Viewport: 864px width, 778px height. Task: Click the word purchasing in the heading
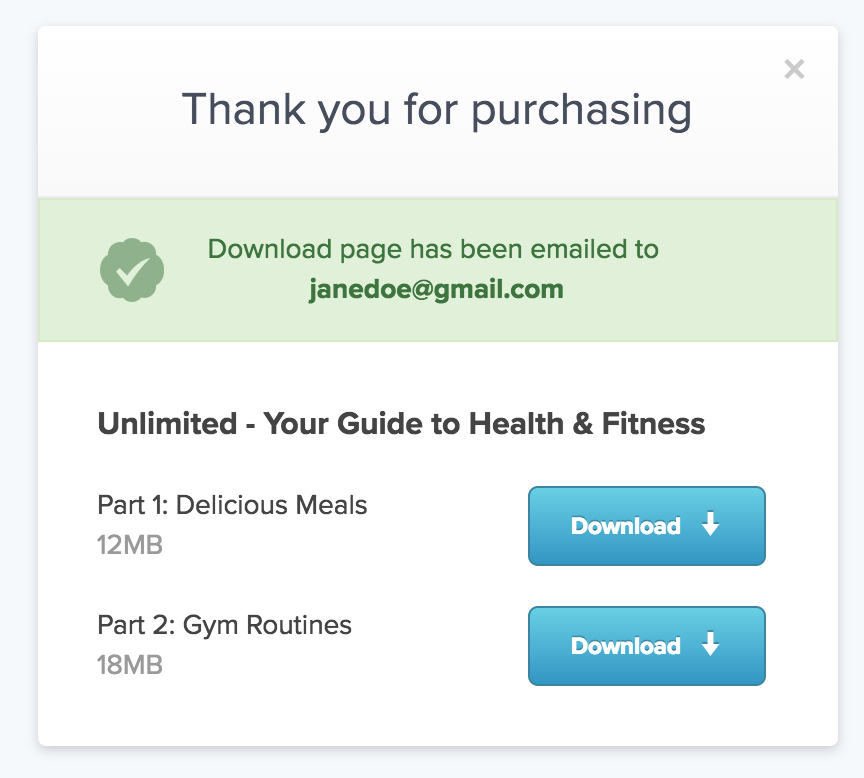tap(581, 111)
